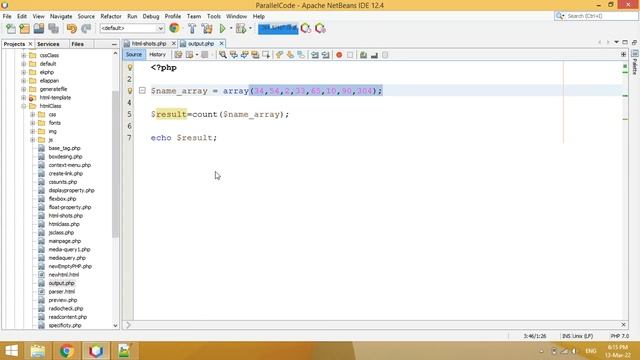Click the light bulb hint on line 3
The image size is (640, 360).
pos(130,91)
